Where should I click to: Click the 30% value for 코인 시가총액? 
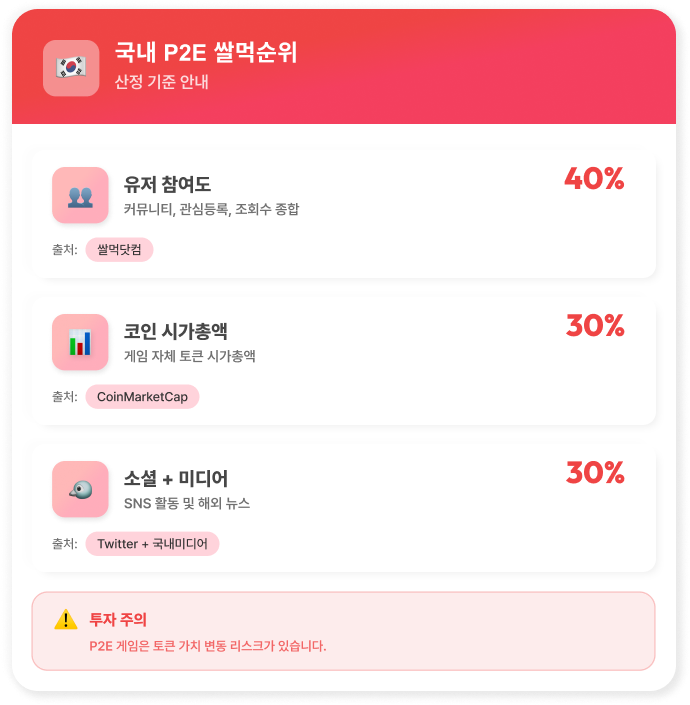(595, 326)
